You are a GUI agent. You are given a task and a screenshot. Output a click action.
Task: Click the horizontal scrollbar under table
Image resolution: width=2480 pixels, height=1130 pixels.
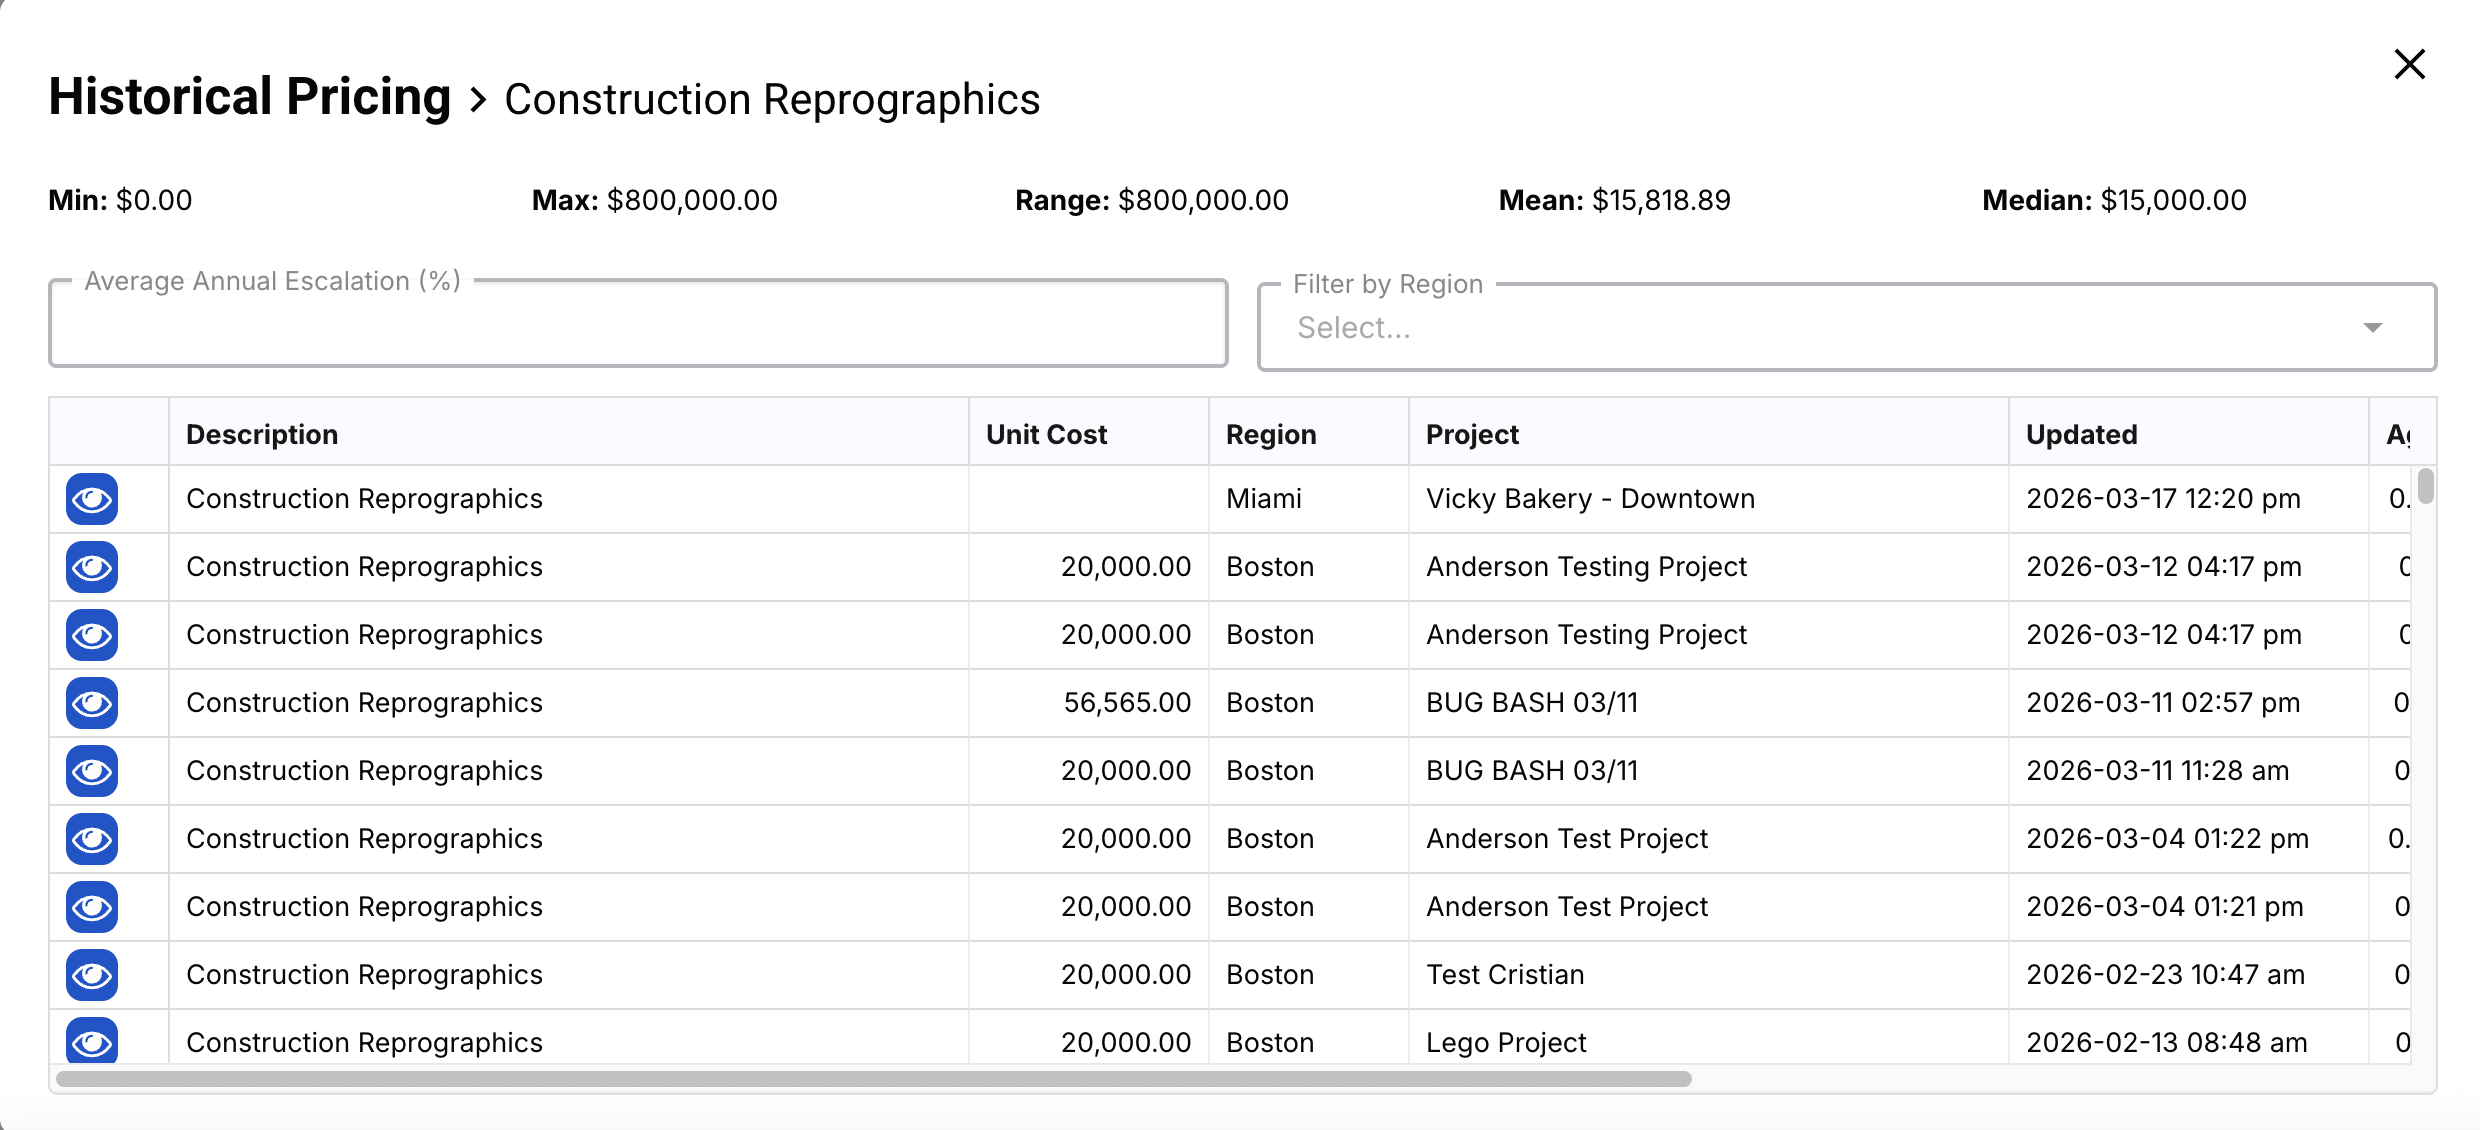click(x=873, y=1079)
